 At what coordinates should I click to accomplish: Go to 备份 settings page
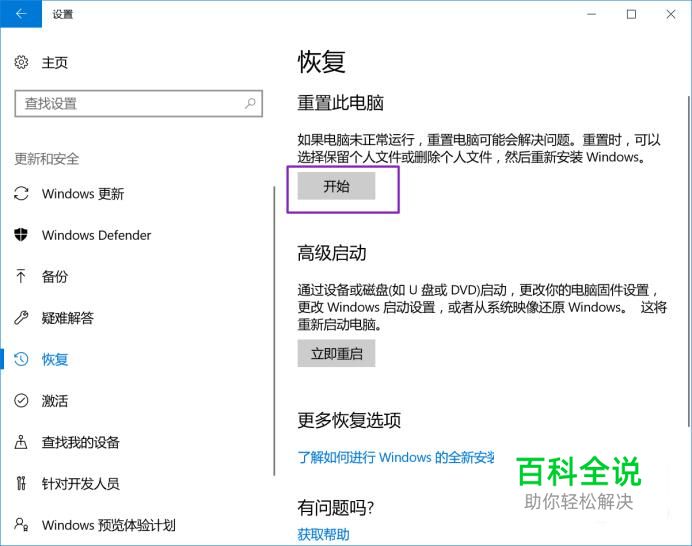55,276
